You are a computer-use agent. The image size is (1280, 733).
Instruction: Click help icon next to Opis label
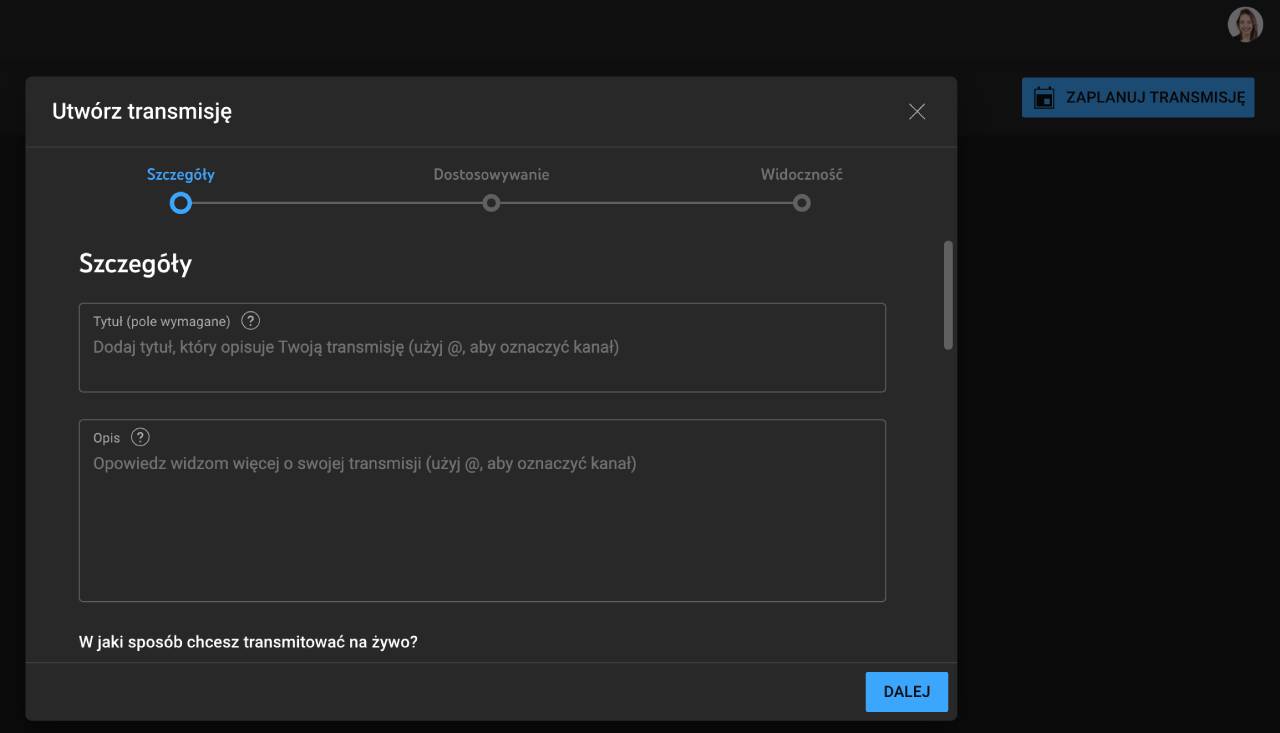coord(140,437)
